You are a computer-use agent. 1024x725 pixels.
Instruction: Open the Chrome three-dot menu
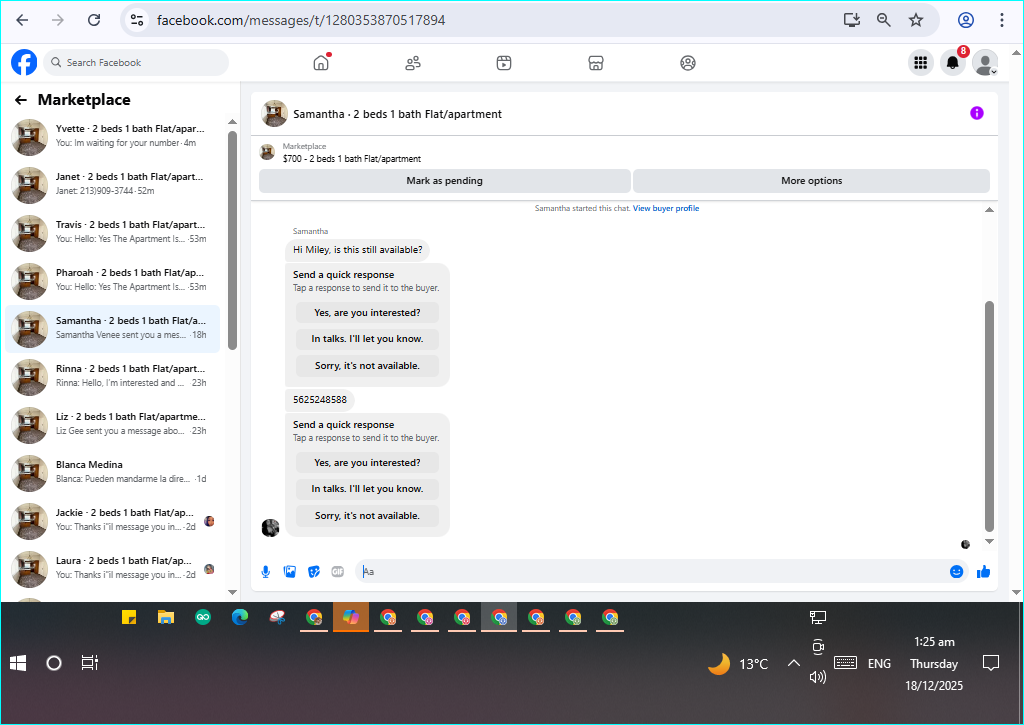coord(1001,20)
